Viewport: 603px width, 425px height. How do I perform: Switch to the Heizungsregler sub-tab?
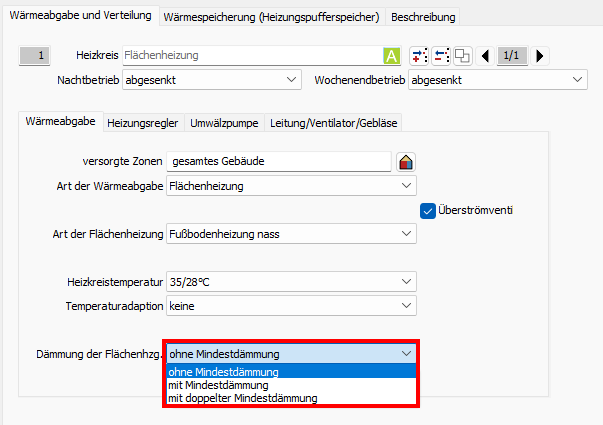[x=143, y=123]
